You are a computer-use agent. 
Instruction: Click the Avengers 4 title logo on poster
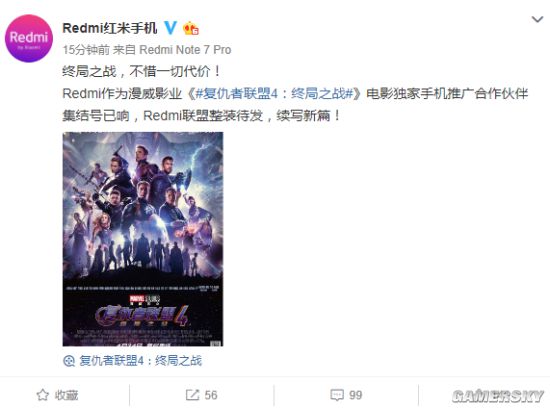point(143,315)
